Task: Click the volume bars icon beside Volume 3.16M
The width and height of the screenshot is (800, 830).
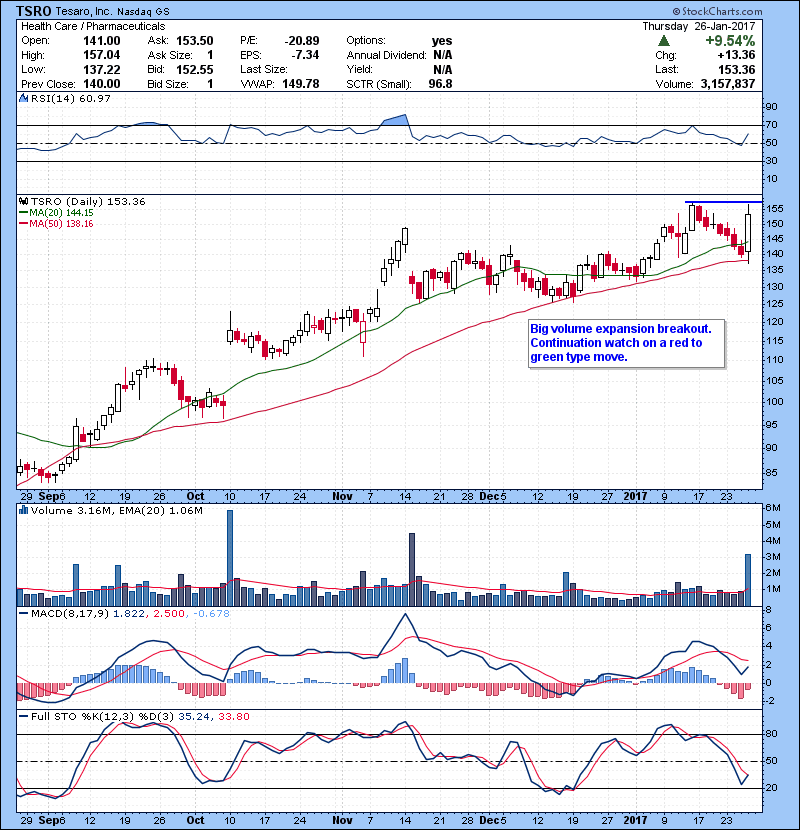Action: [x=23, y=511]
